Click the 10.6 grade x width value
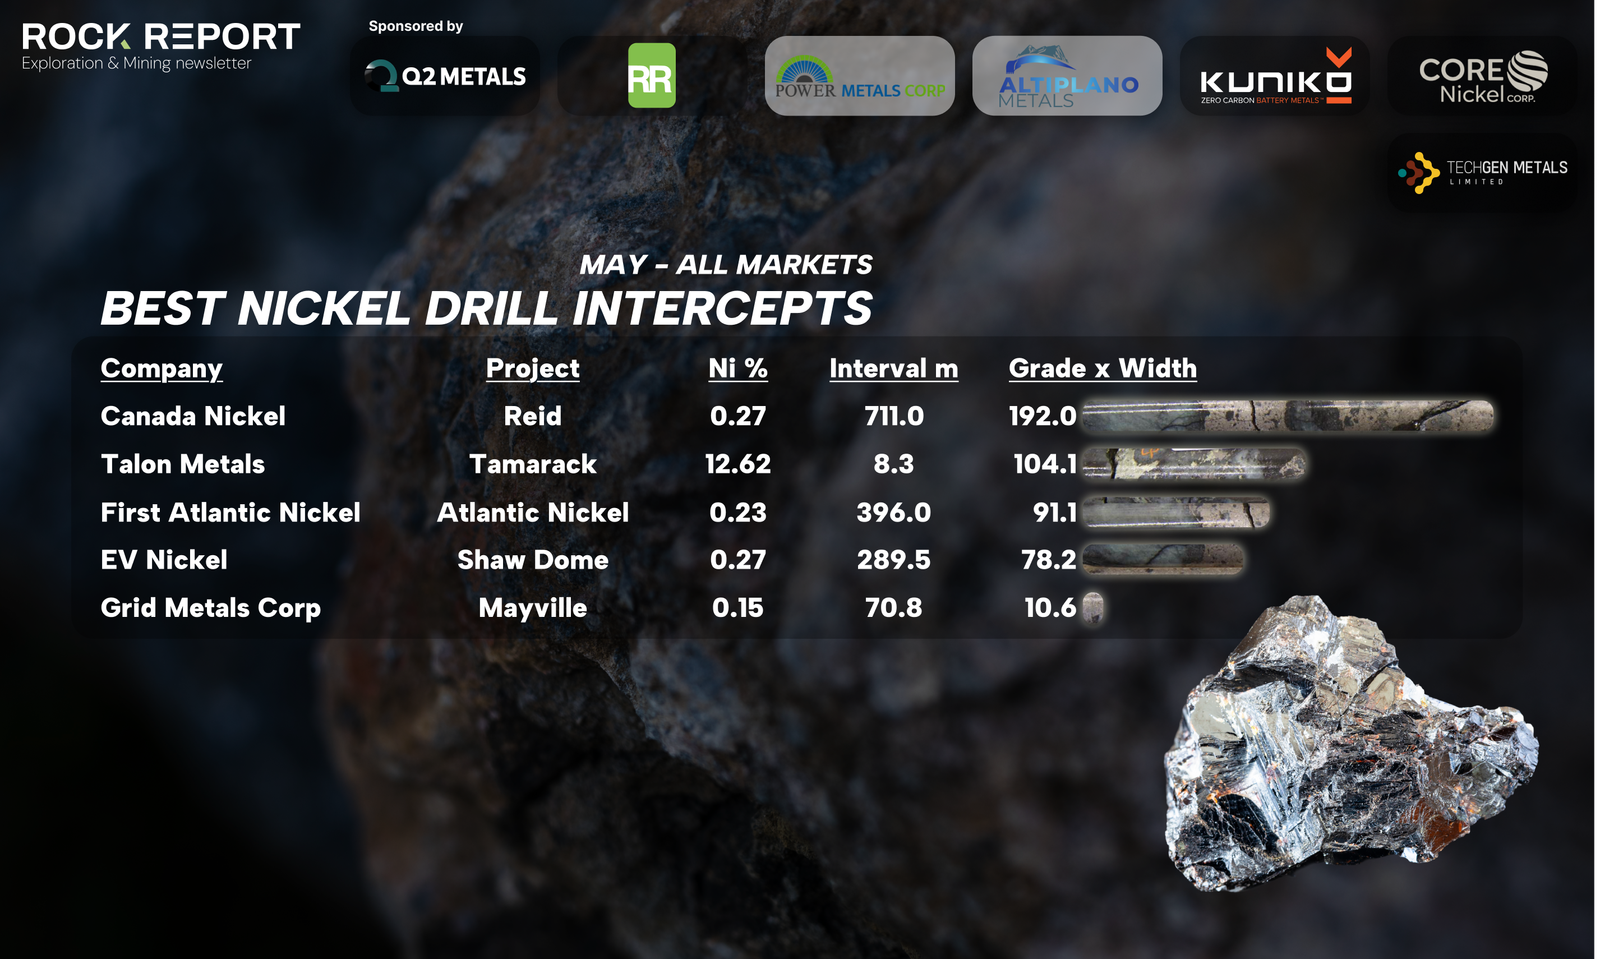Screen dimensions: 1600x959 coord(1050,608)
